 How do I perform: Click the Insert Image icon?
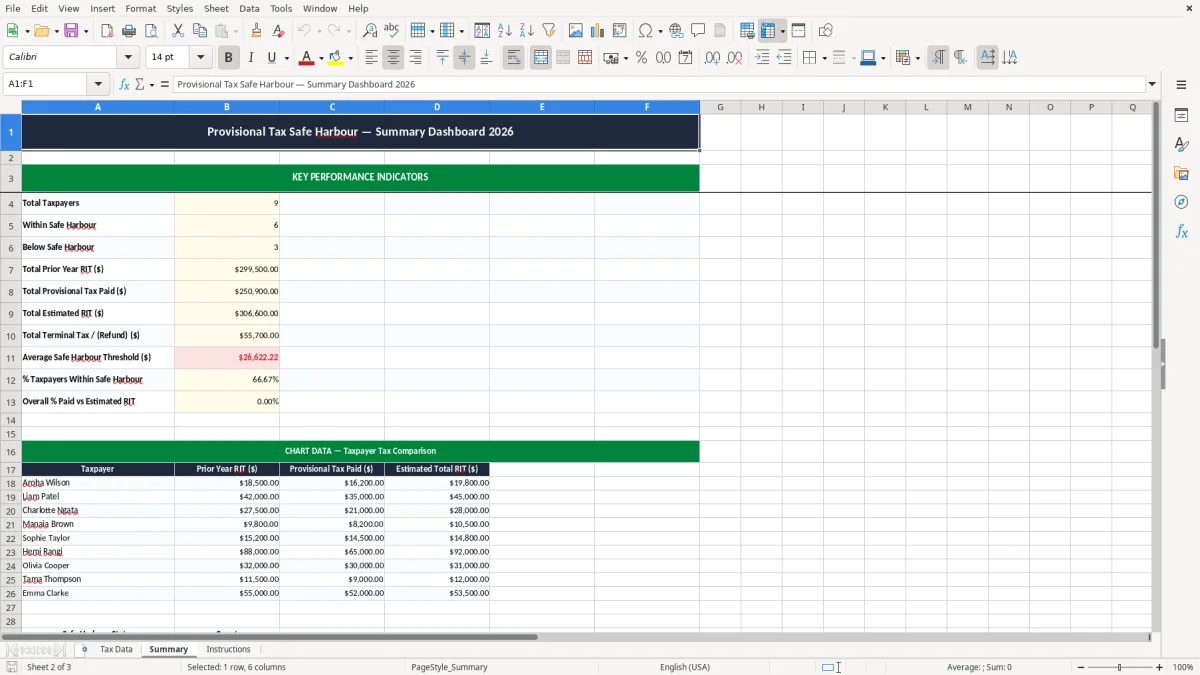point(576,31)
